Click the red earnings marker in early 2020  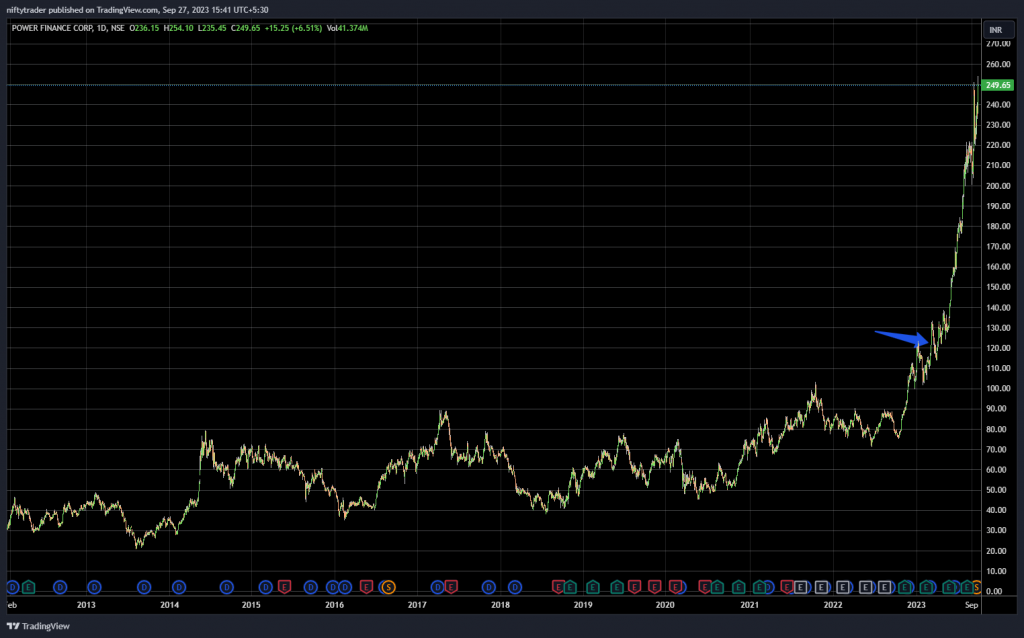(675, 587)
